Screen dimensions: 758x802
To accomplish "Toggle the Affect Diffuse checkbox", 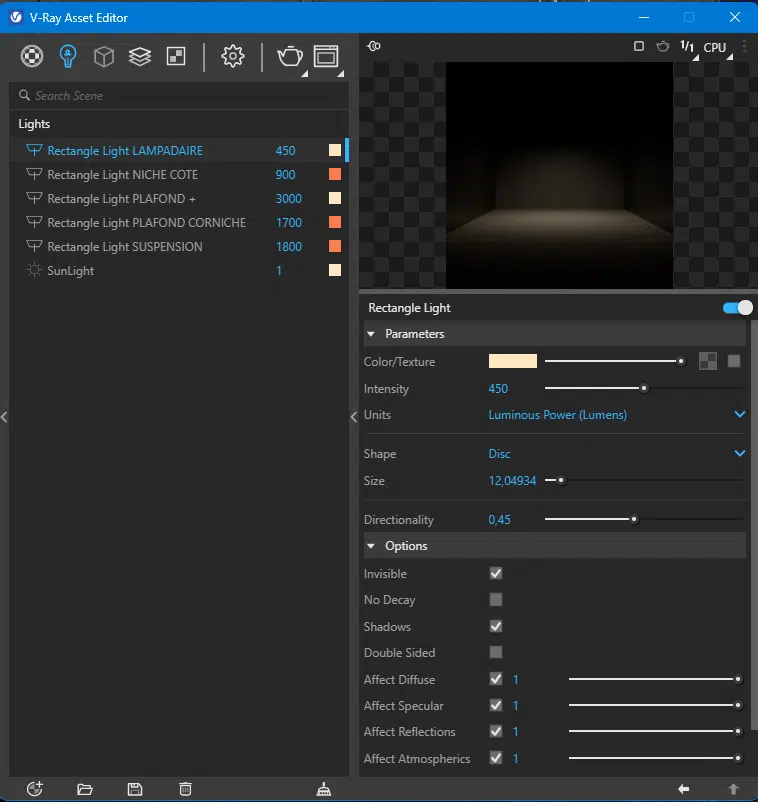I will click(496, 679).
